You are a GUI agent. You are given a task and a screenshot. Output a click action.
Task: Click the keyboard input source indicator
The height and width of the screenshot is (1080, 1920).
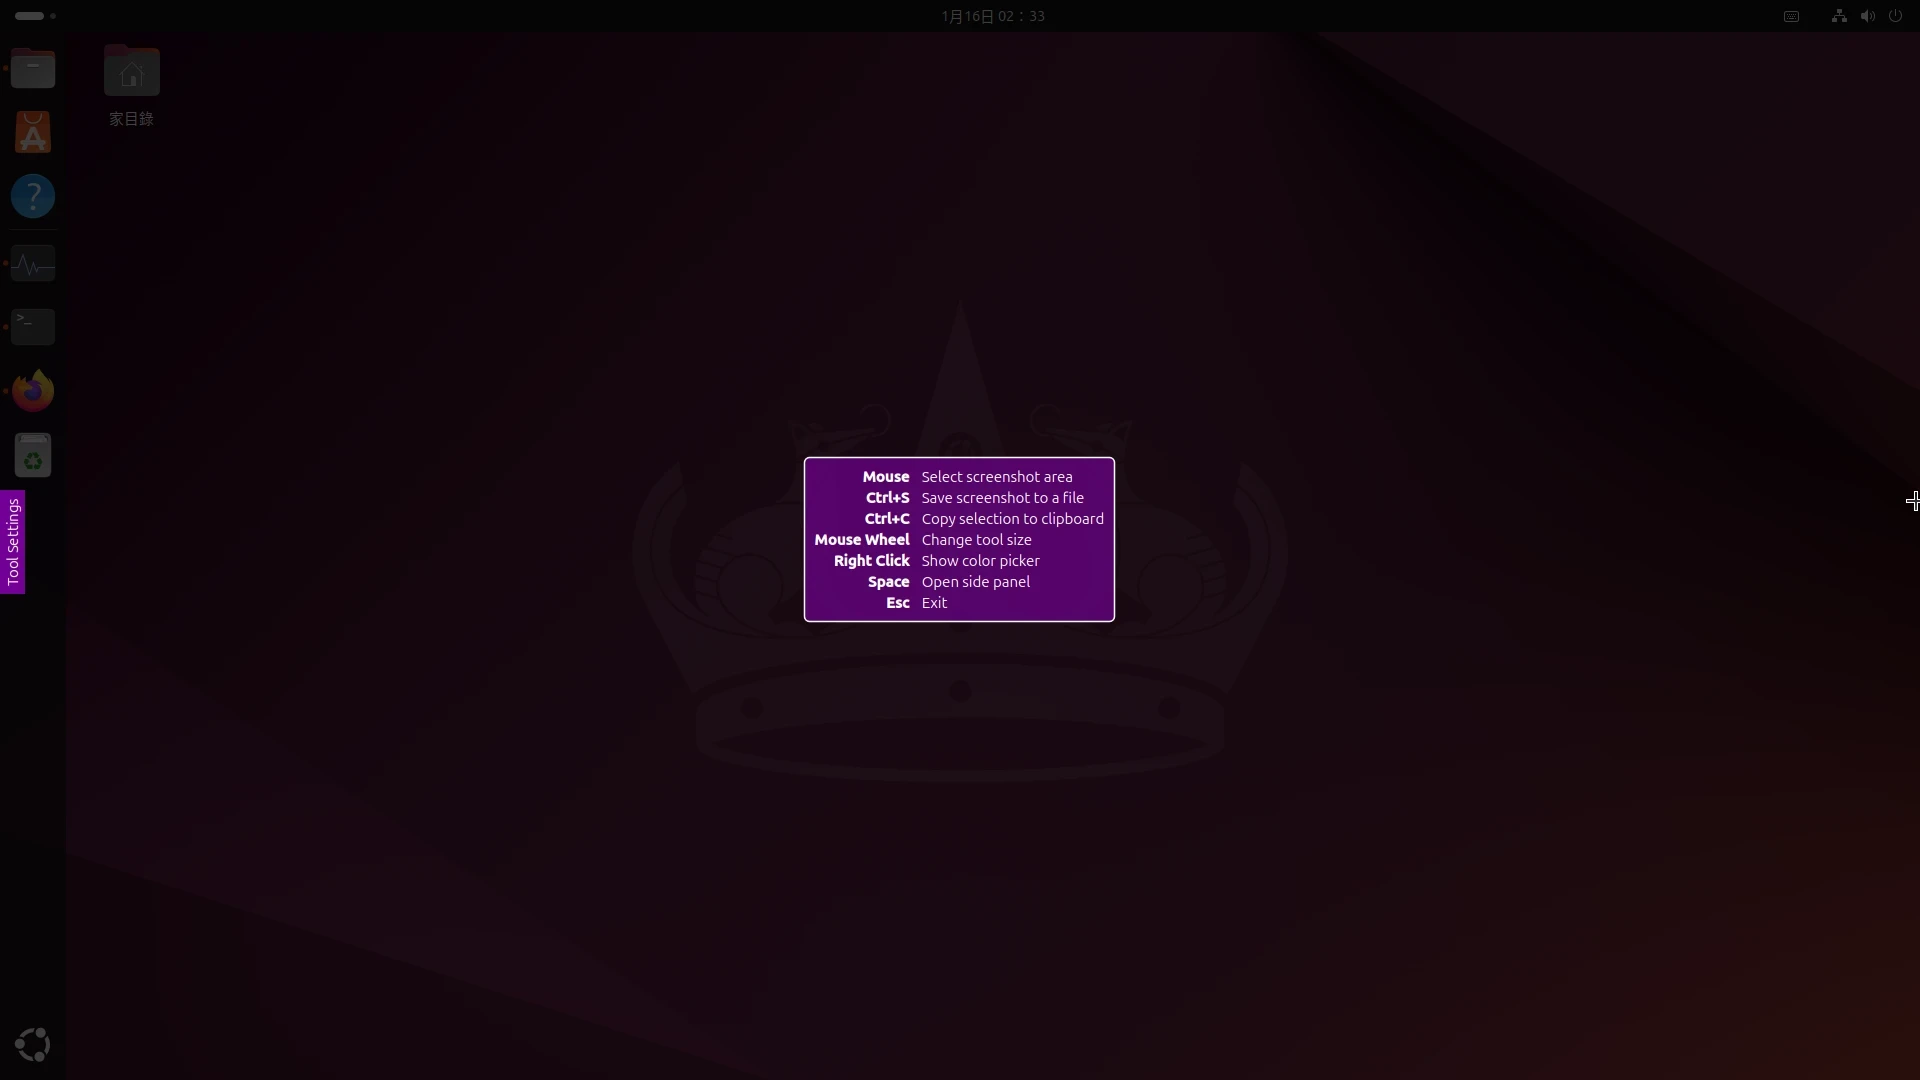coord(1791,16)
